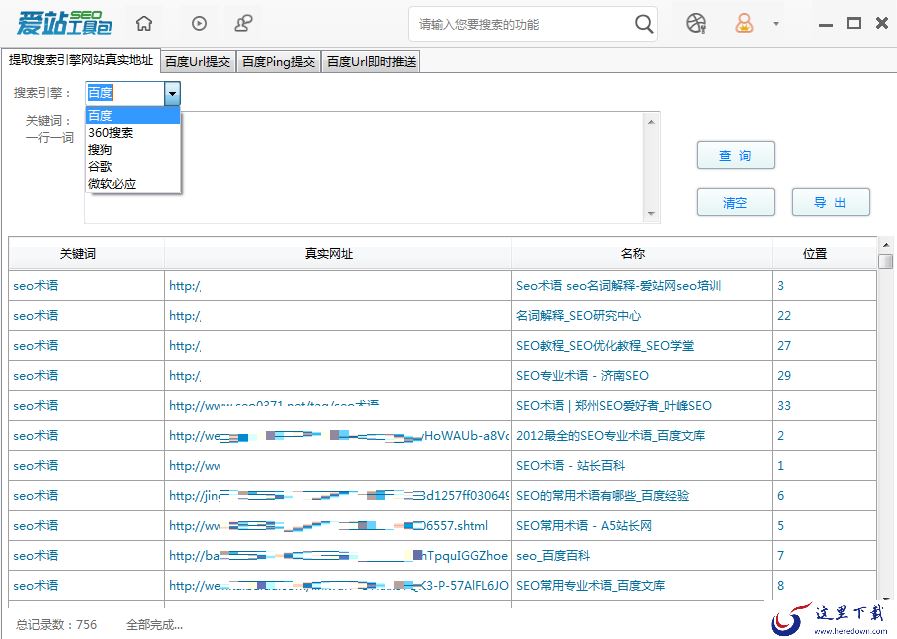This screenshot has height=639, width=897.
Task: Focus the function search input field
Action: pos(521,24)
